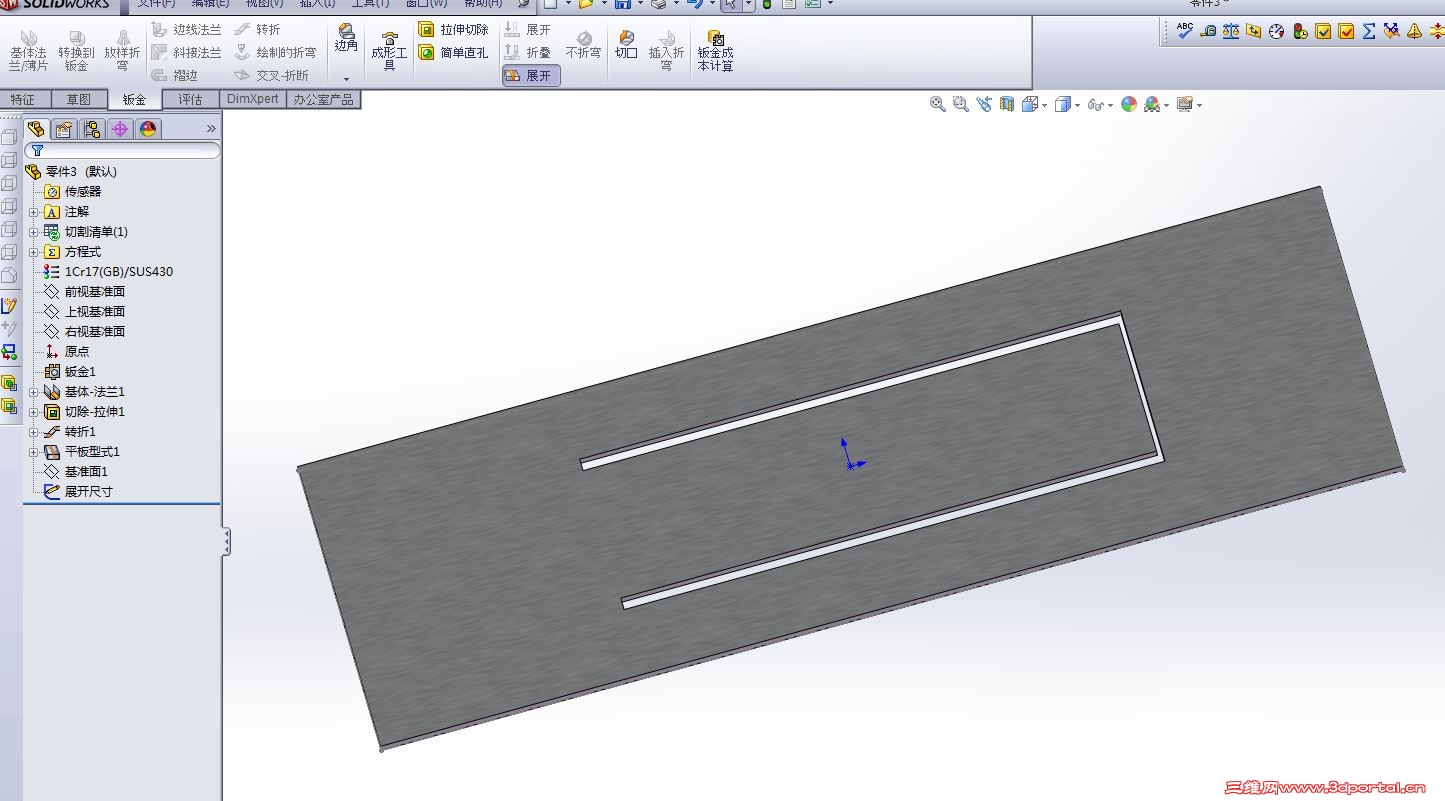Screen dimensions: 1445x801
Task: Click the Extruded Cut (拉伸切除) tool
Action: click(x=454, y=30)
